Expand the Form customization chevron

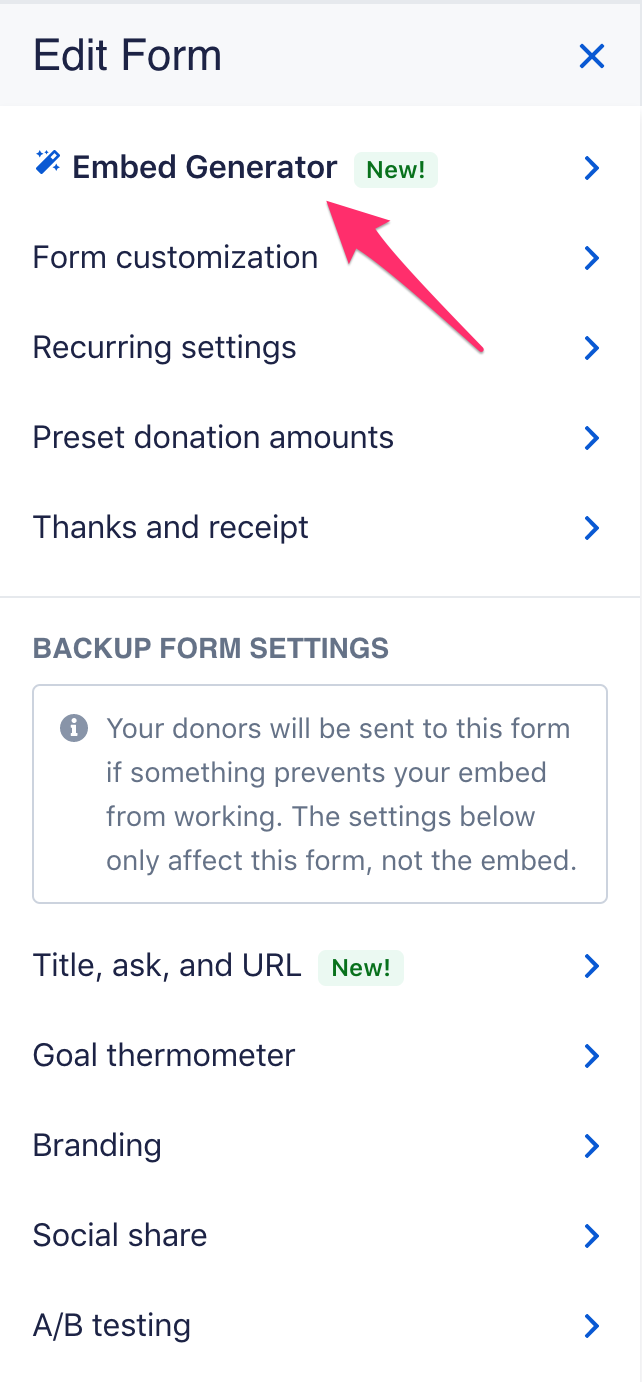tap(592, 258)
